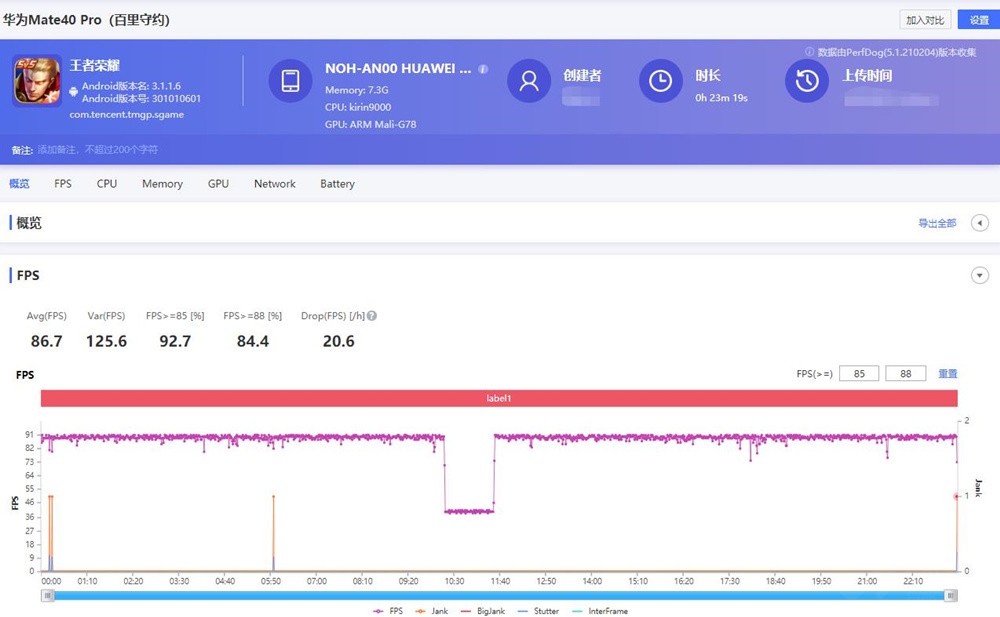
Task: Click the right handle of the time range slider
Action: [950, 595]
